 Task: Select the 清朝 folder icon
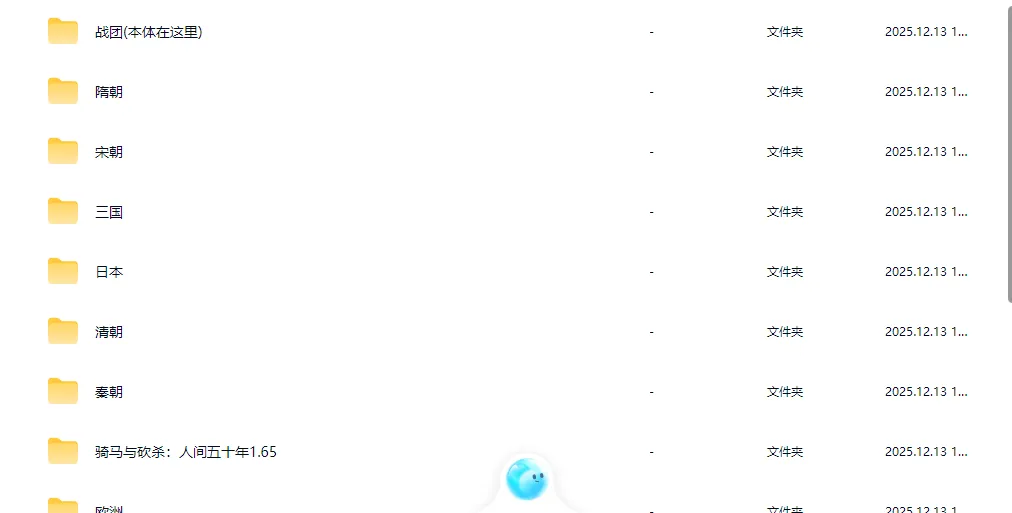click(63, 331)
